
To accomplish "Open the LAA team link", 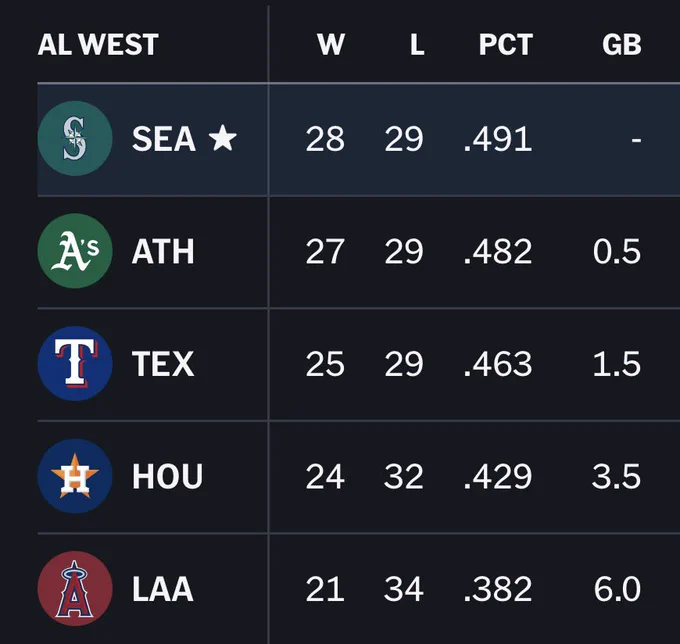I will (163, 589).
